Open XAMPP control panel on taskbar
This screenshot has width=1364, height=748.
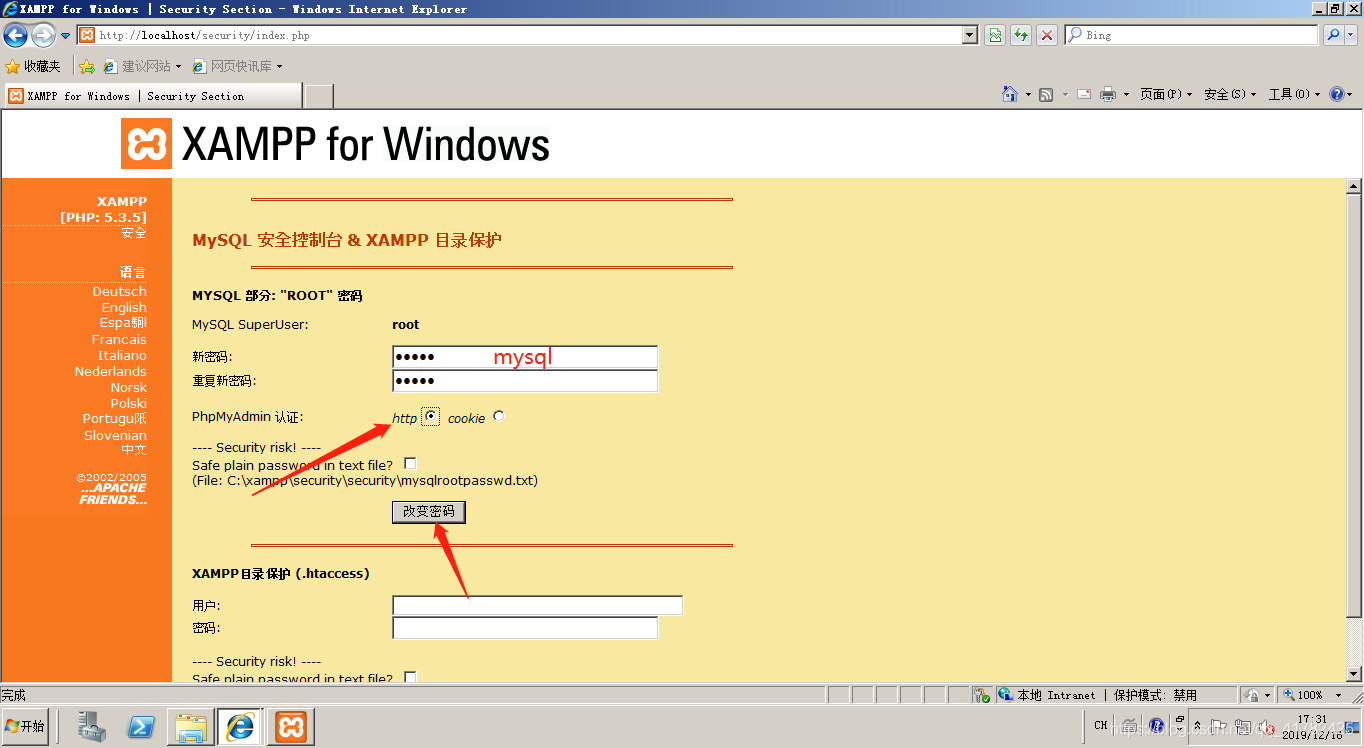pos(291,727)
